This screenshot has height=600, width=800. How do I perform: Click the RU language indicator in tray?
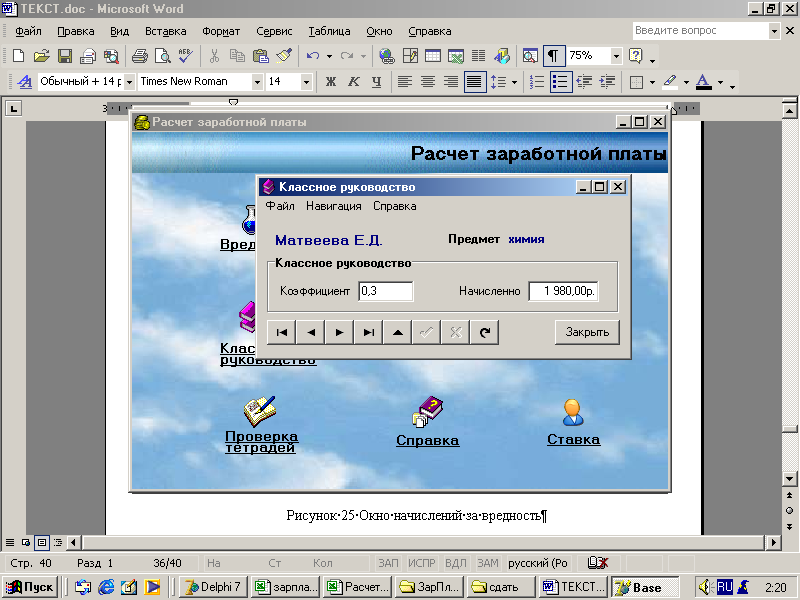(724, 587)
